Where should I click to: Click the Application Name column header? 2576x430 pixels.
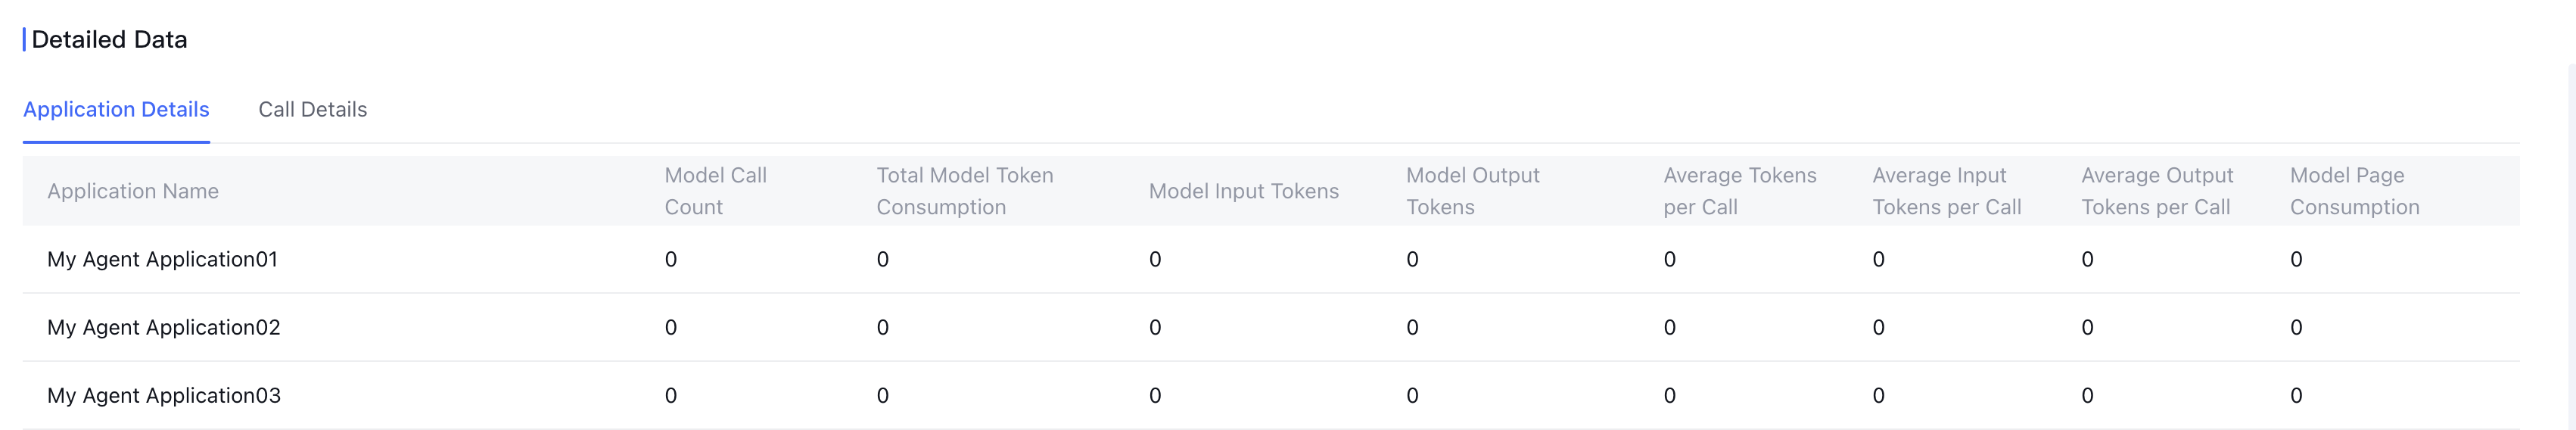pyautogui.click(x=133, y=191)
